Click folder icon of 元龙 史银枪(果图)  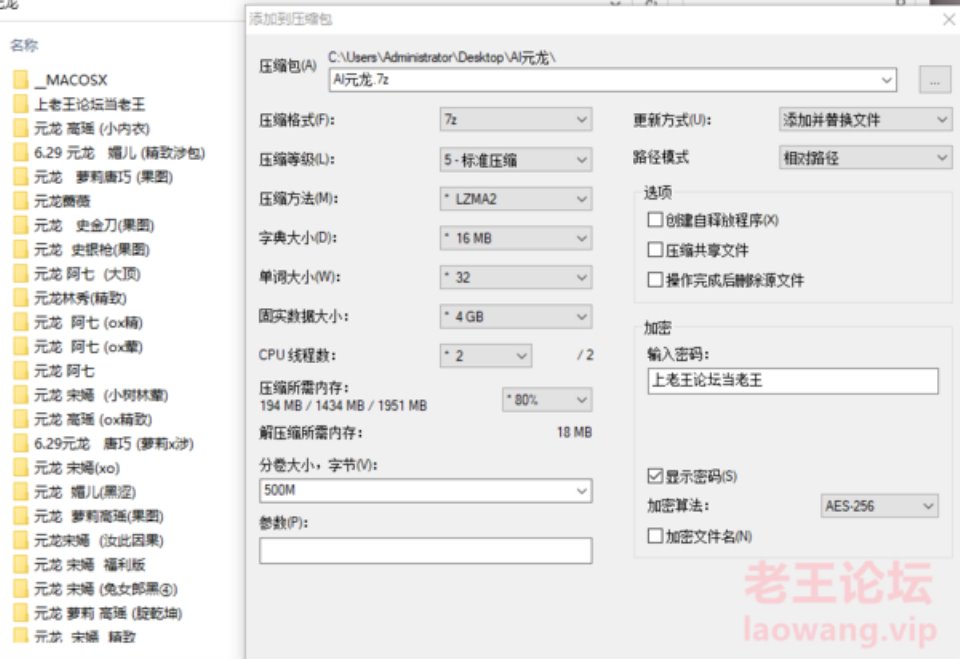click(21, 249)
